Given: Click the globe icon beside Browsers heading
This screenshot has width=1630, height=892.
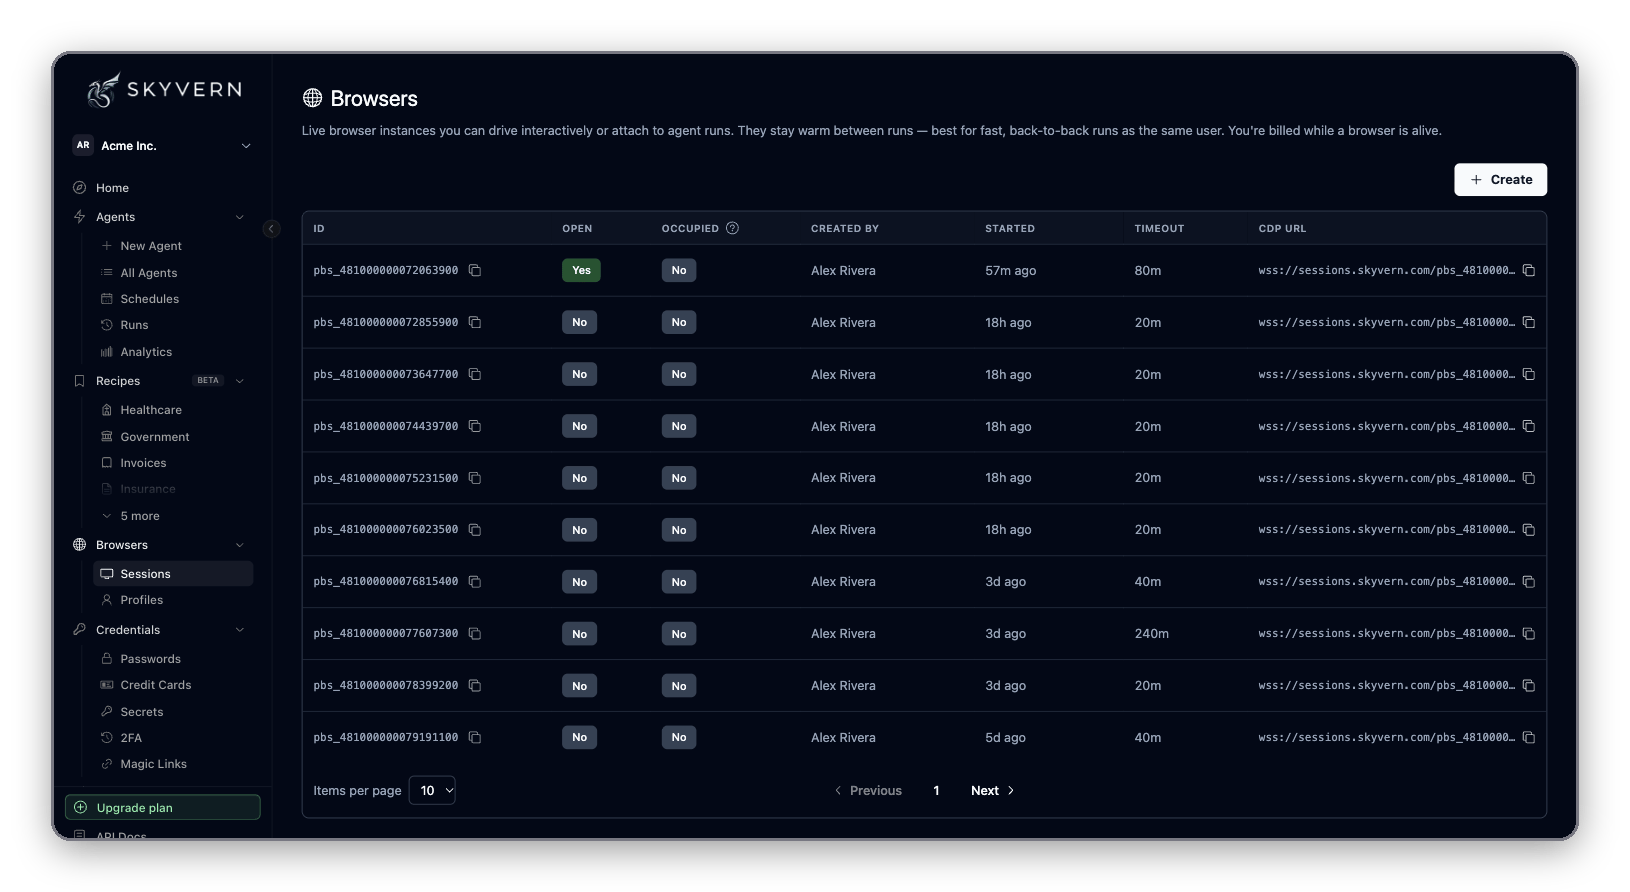Looking at the screenshot, I should tap(313, 98).
